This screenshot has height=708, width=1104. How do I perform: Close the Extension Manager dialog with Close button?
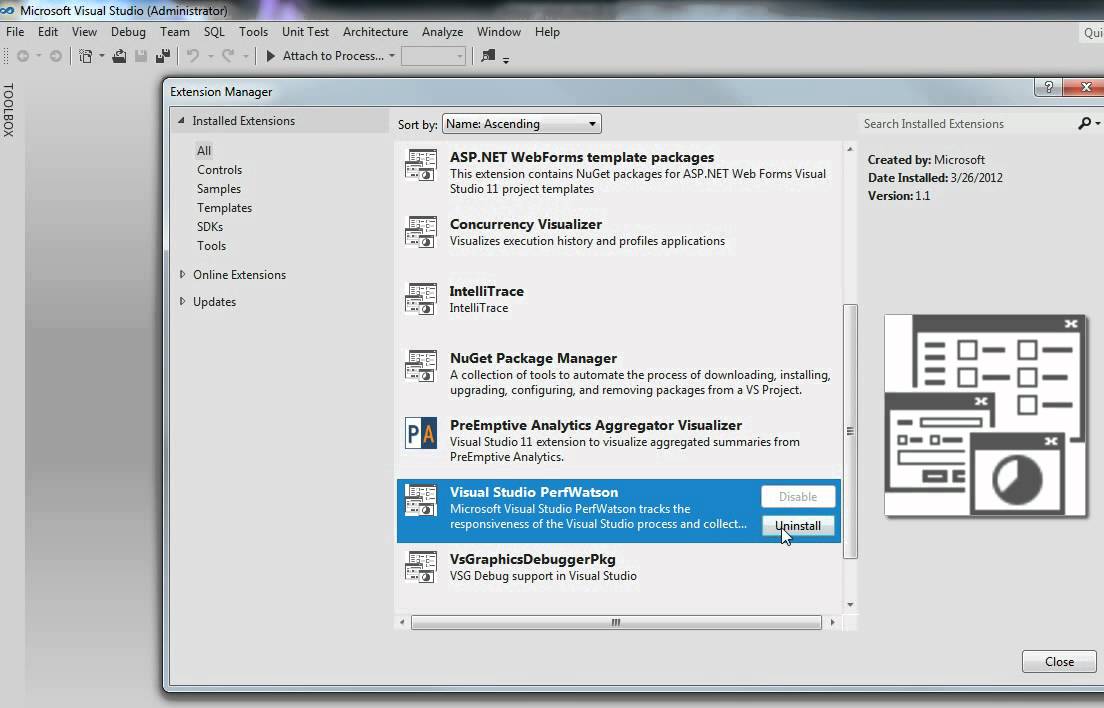1059,662
